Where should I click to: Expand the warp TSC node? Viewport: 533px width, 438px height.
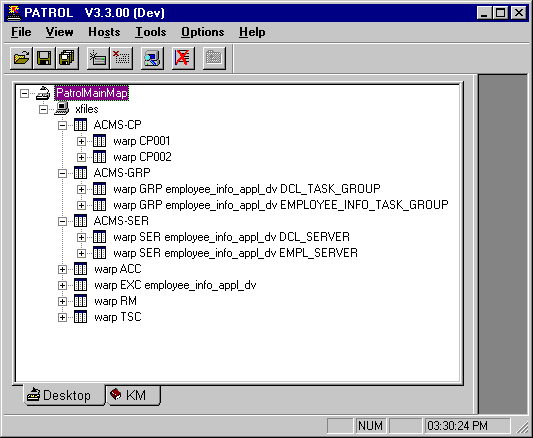[62, 317]
